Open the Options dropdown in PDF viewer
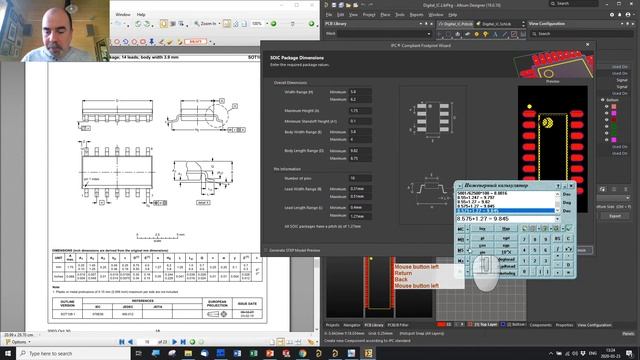The image size is (640, 360). 18,342
